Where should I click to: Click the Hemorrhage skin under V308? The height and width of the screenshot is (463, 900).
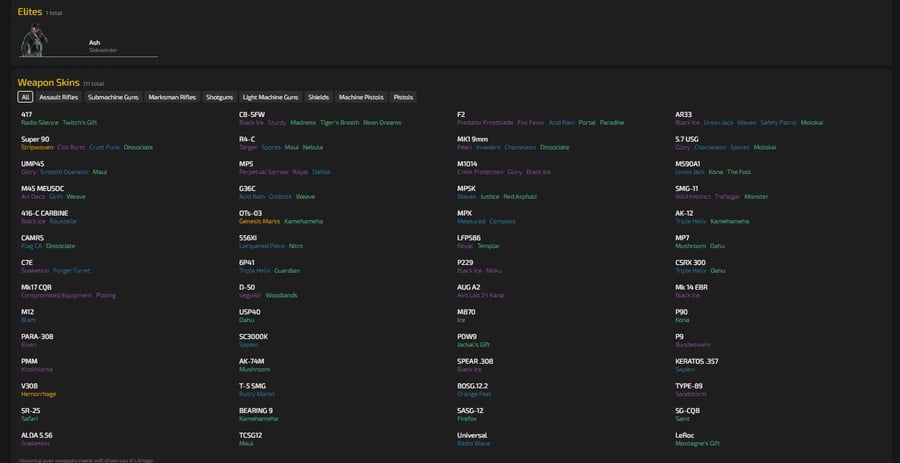coord(38,394)
